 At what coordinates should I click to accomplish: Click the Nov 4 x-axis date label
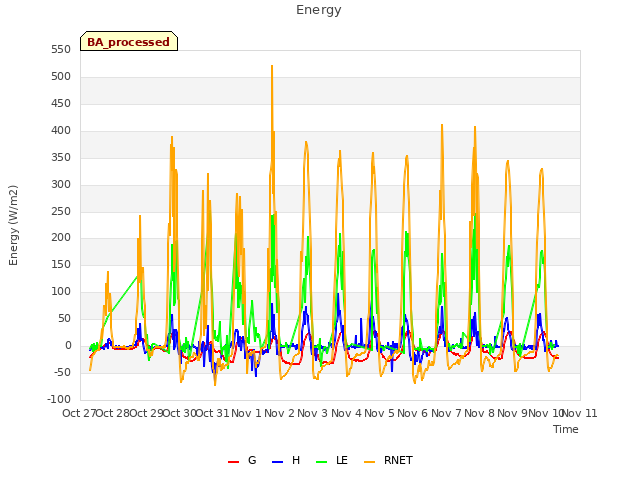click(346, 413)
